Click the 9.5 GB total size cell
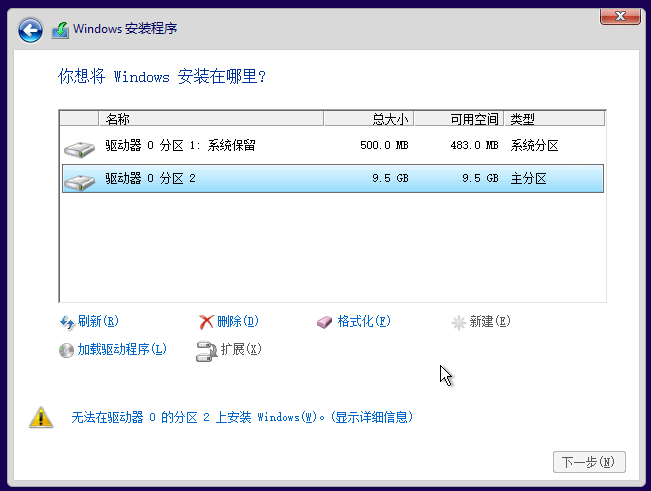The image size is (651, 491). 390,178
